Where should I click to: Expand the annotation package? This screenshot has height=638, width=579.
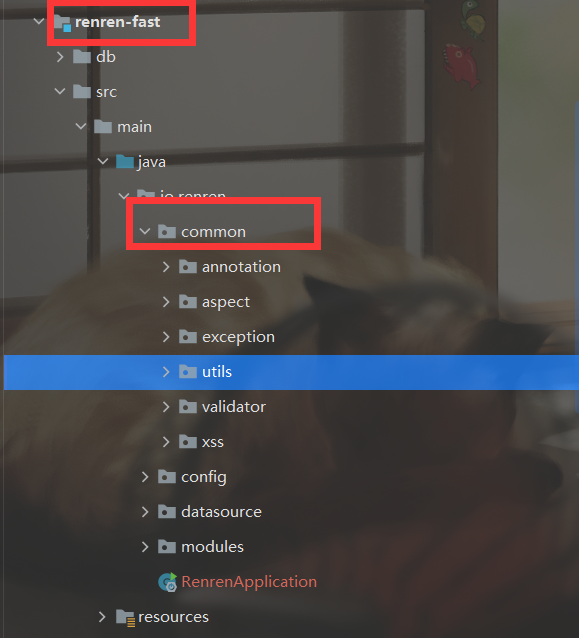166,267
